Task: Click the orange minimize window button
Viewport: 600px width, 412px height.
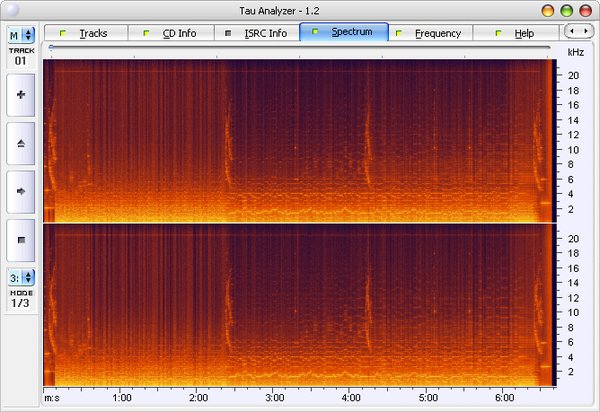Action: point(548,10)
